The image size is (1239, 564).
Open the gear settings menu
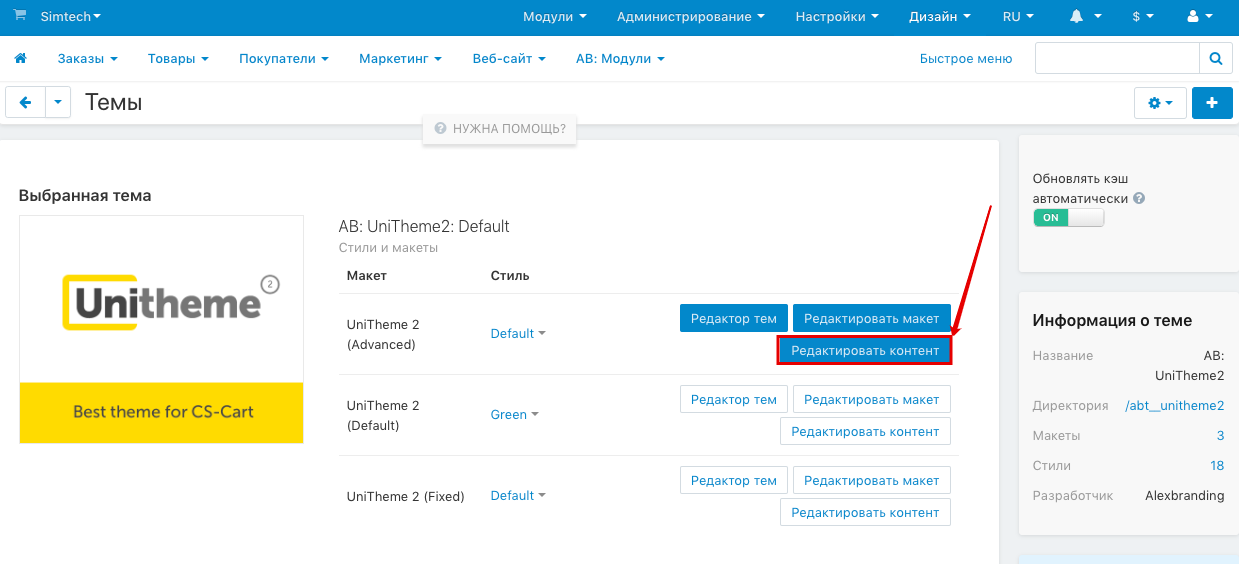[x=1160, y=103]
